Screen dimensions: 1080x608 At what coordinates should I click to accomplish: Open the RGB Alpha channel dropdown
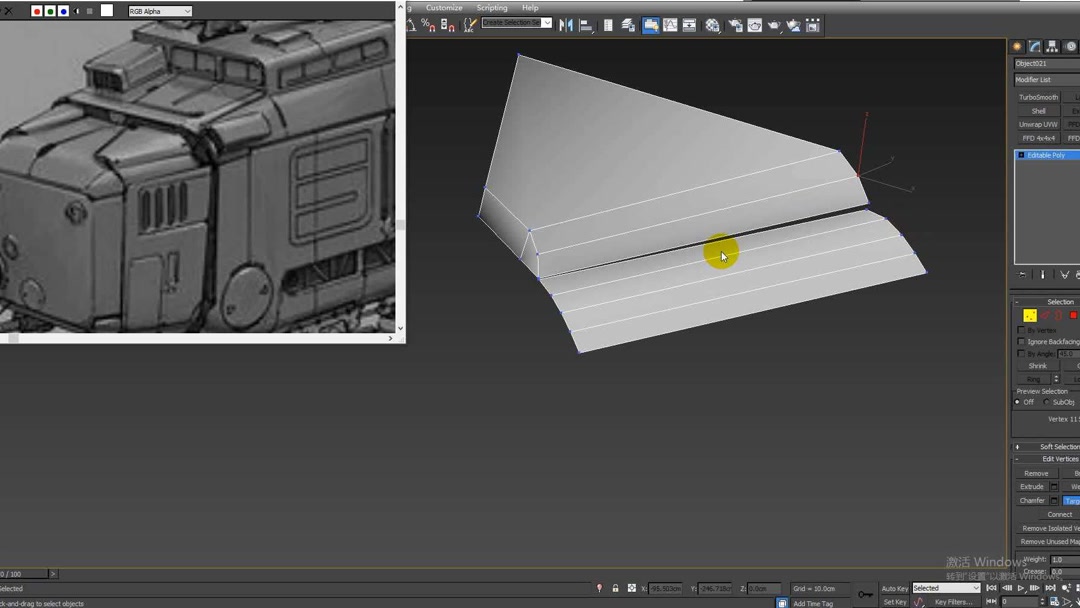(160, 11)
